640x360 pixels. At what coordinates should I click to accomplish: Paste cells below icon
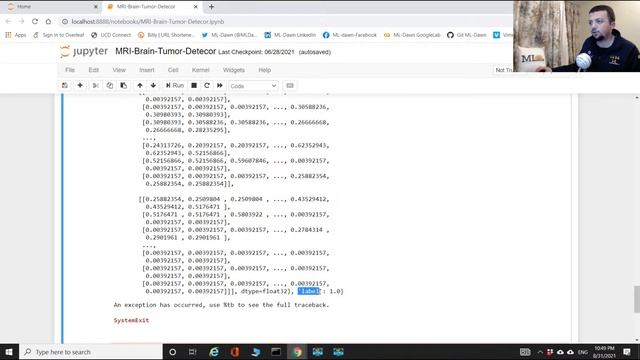pyautogui.click(x=124, y=86)
